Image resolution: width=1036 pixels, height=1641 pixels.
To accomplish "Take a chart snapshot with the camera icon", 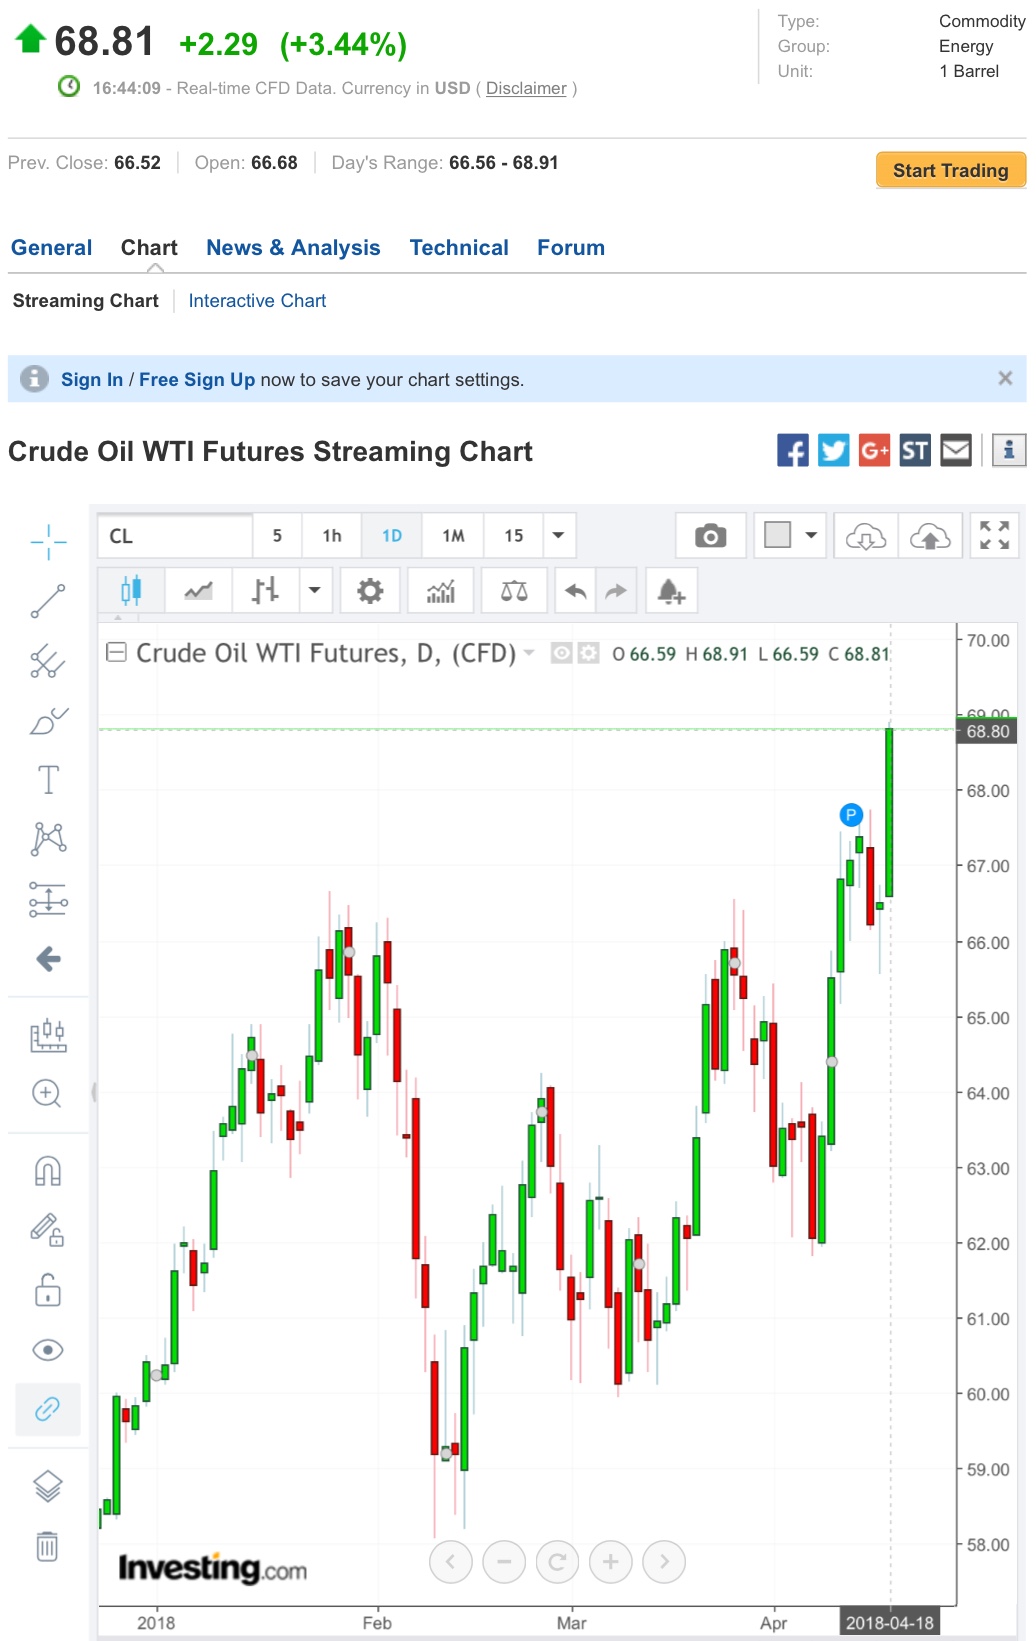I will [710, 536].
